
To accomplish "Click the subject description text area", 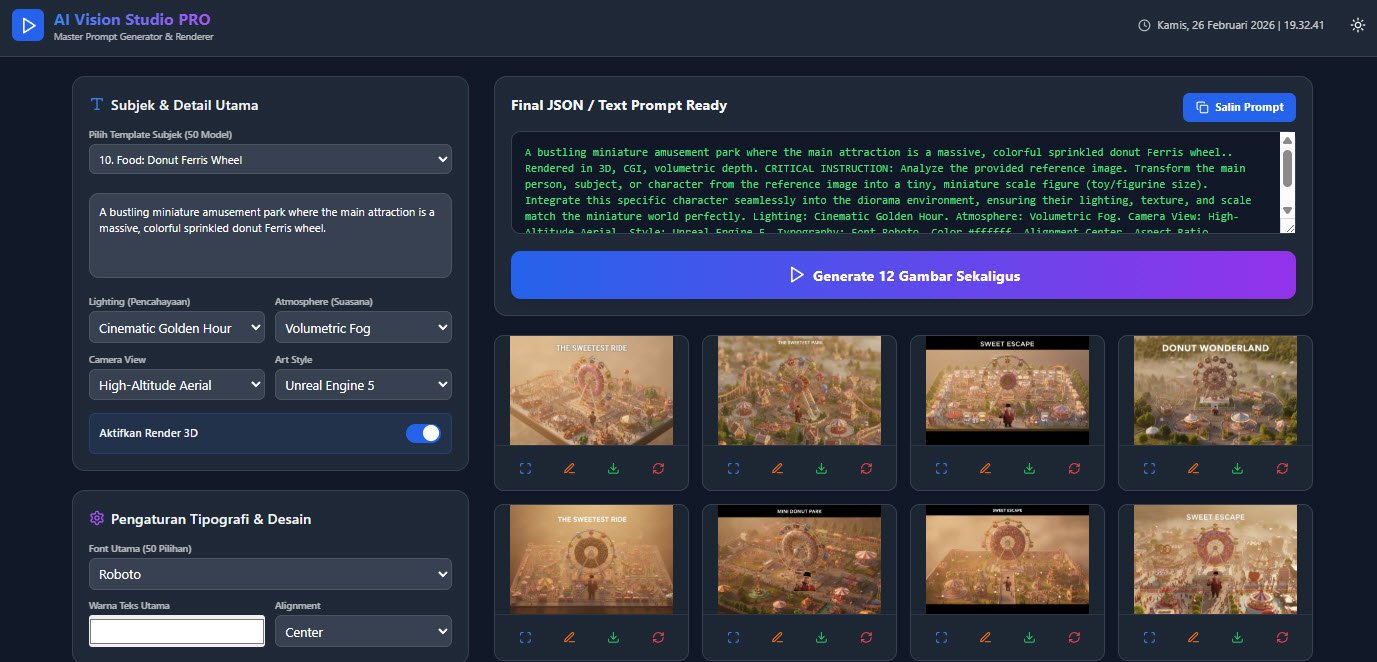I will pyautogui.click(x=270, y=235).
